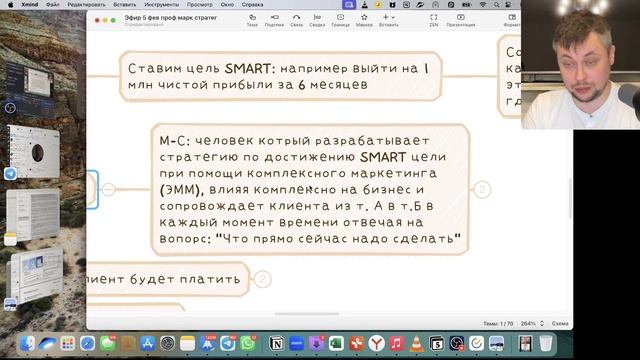Click the Подтема (Subtopic) toolbar icon
Viewport: 640px width, 360px height.
click(x=274, y=20)
